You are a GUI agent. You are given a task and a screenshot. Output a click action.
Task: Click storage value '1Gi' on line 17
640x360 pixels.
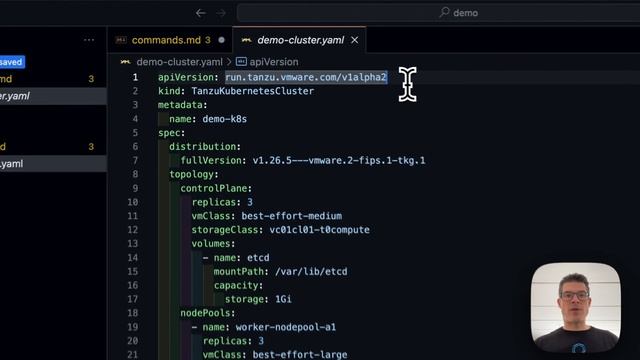pyautogui.click(x=283, y=299)
